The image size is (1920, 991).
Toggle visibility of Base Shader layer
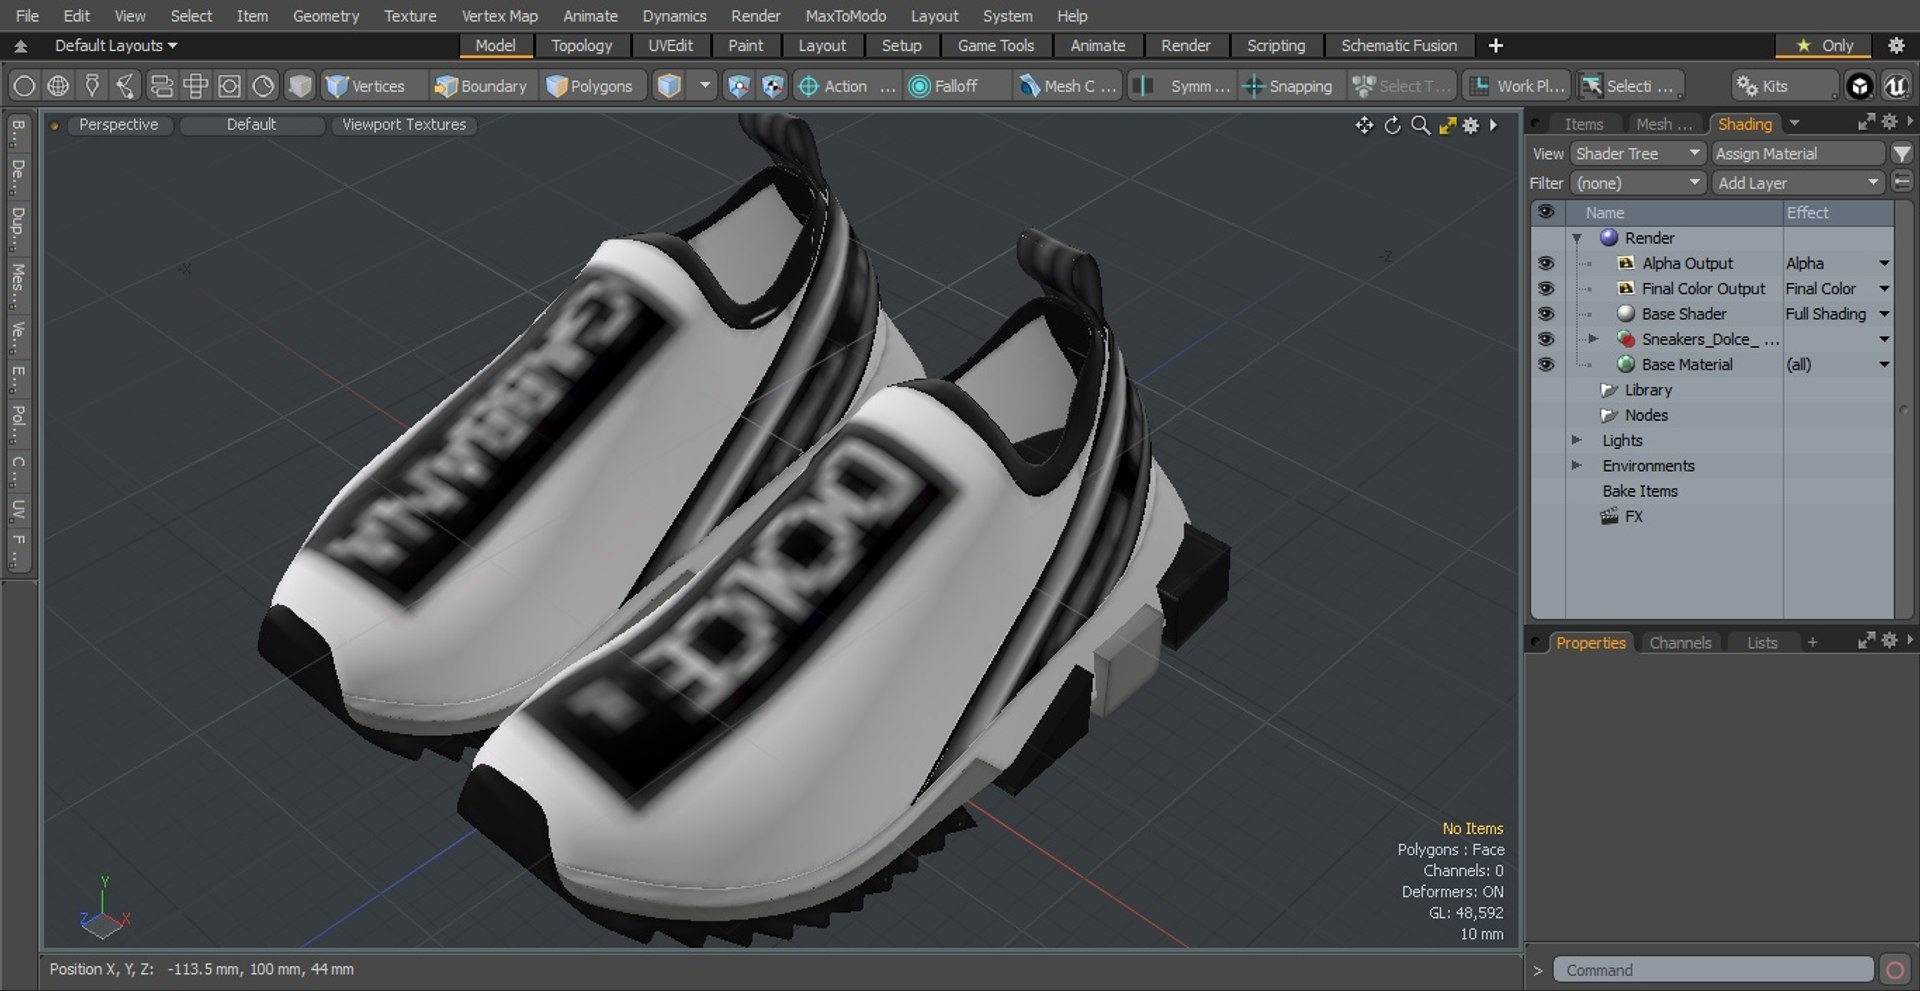(1546, 314)
